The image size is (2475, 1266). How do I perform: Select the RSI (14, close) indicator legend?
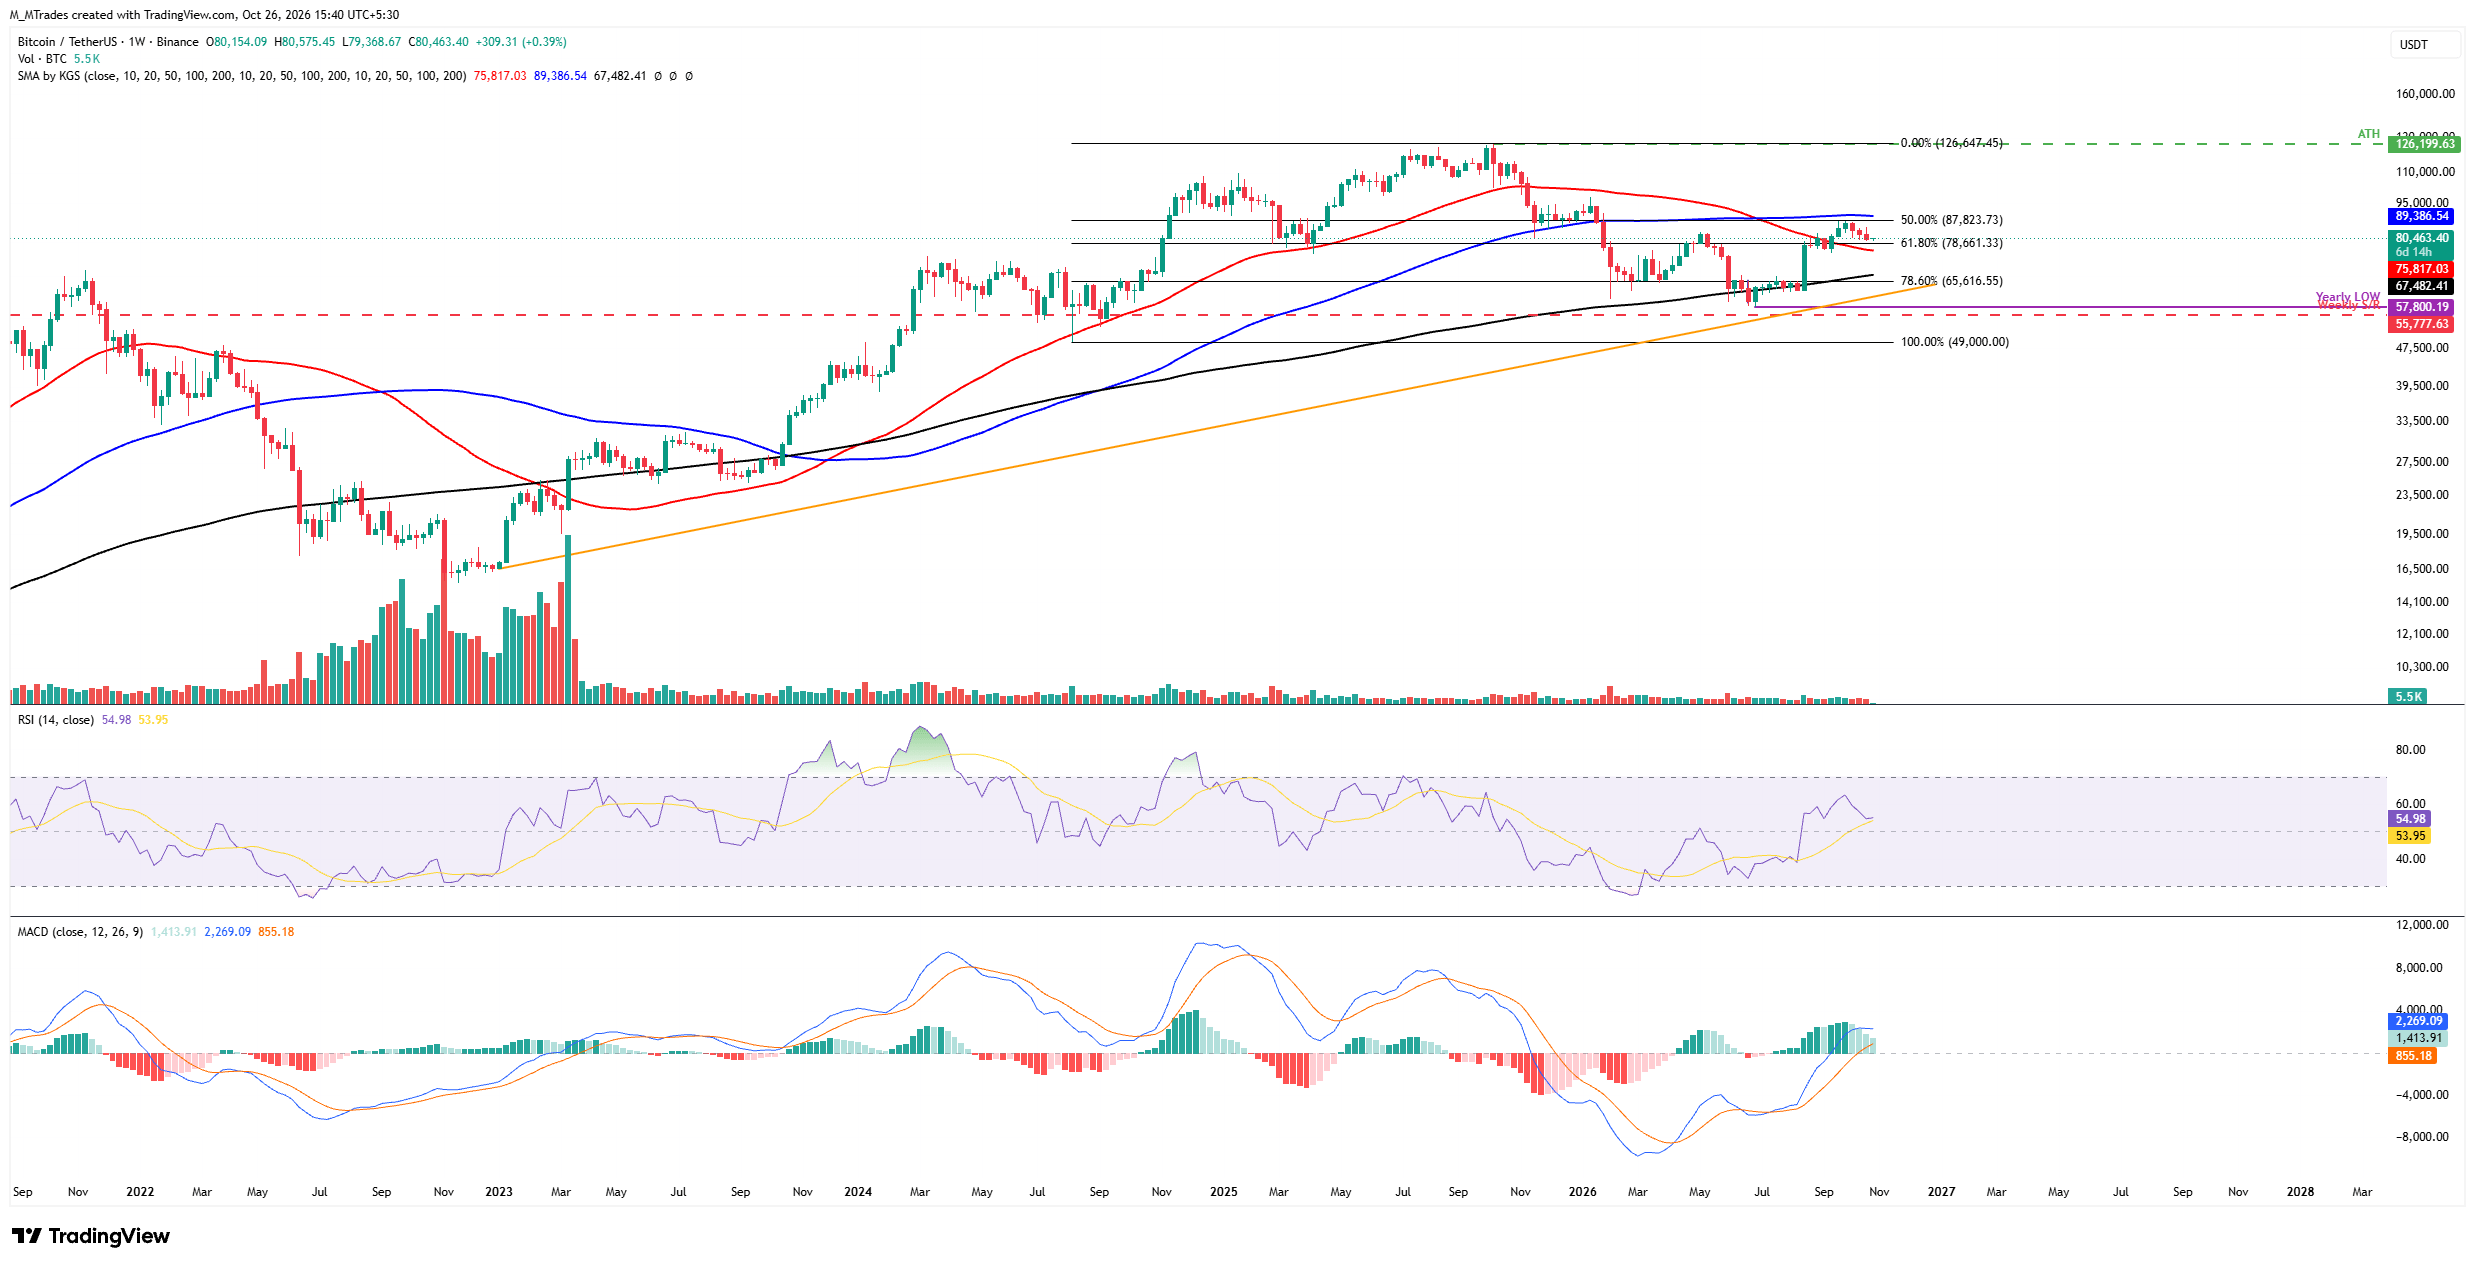point(56,720)
